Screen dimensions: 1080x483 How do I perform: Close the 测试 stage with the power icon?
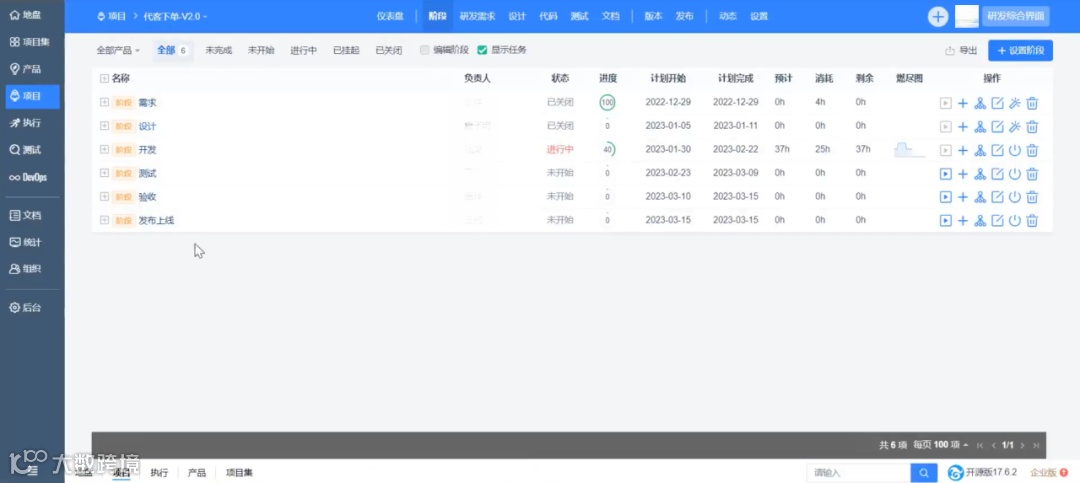(1015, 174)
